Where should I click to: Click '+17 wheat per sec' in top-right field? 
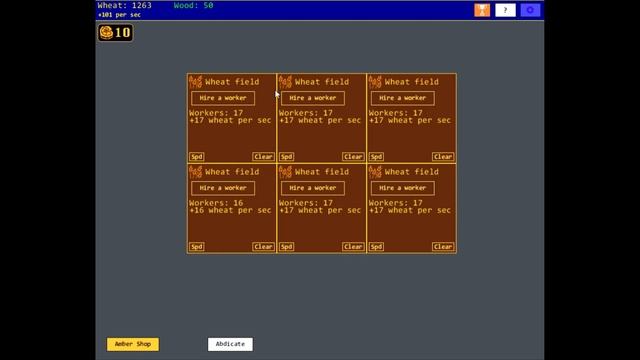(410, 120)
